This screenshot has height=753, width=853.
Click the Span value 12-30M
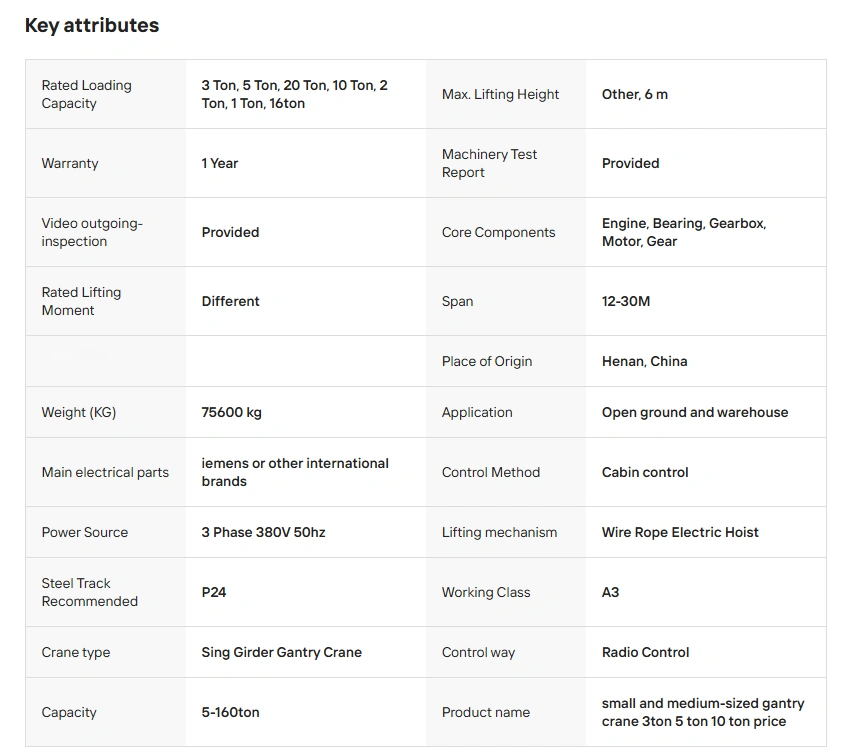(x=626, y=301)
